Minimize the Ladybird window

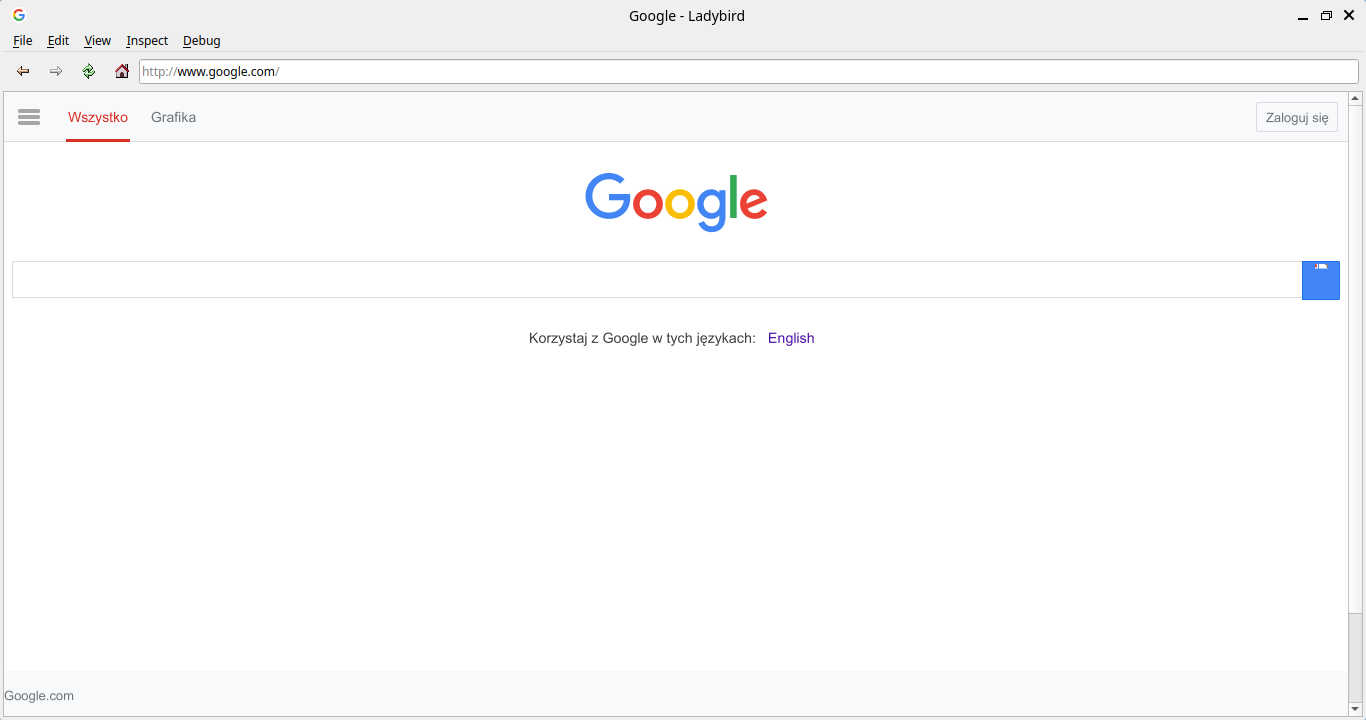[x=1303, y=16]
